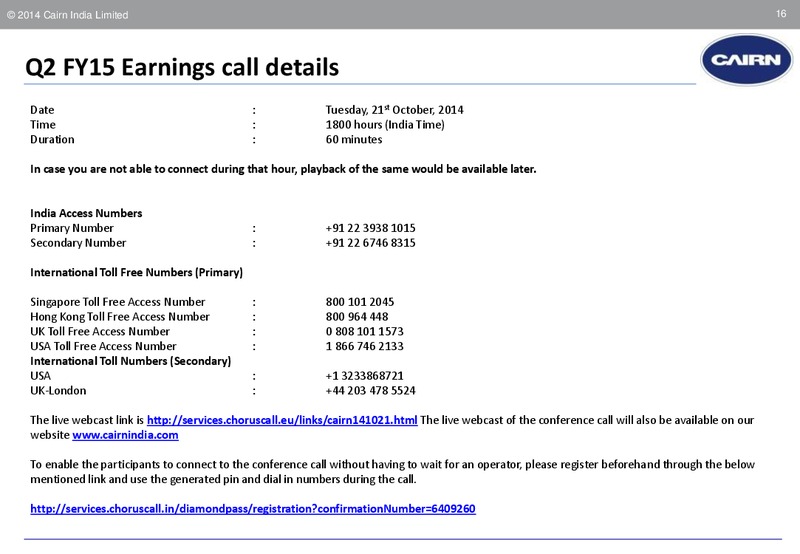This screenshot has height=554, width=800.
Task: Click the Primary Number label
Action: coord(72,229)
